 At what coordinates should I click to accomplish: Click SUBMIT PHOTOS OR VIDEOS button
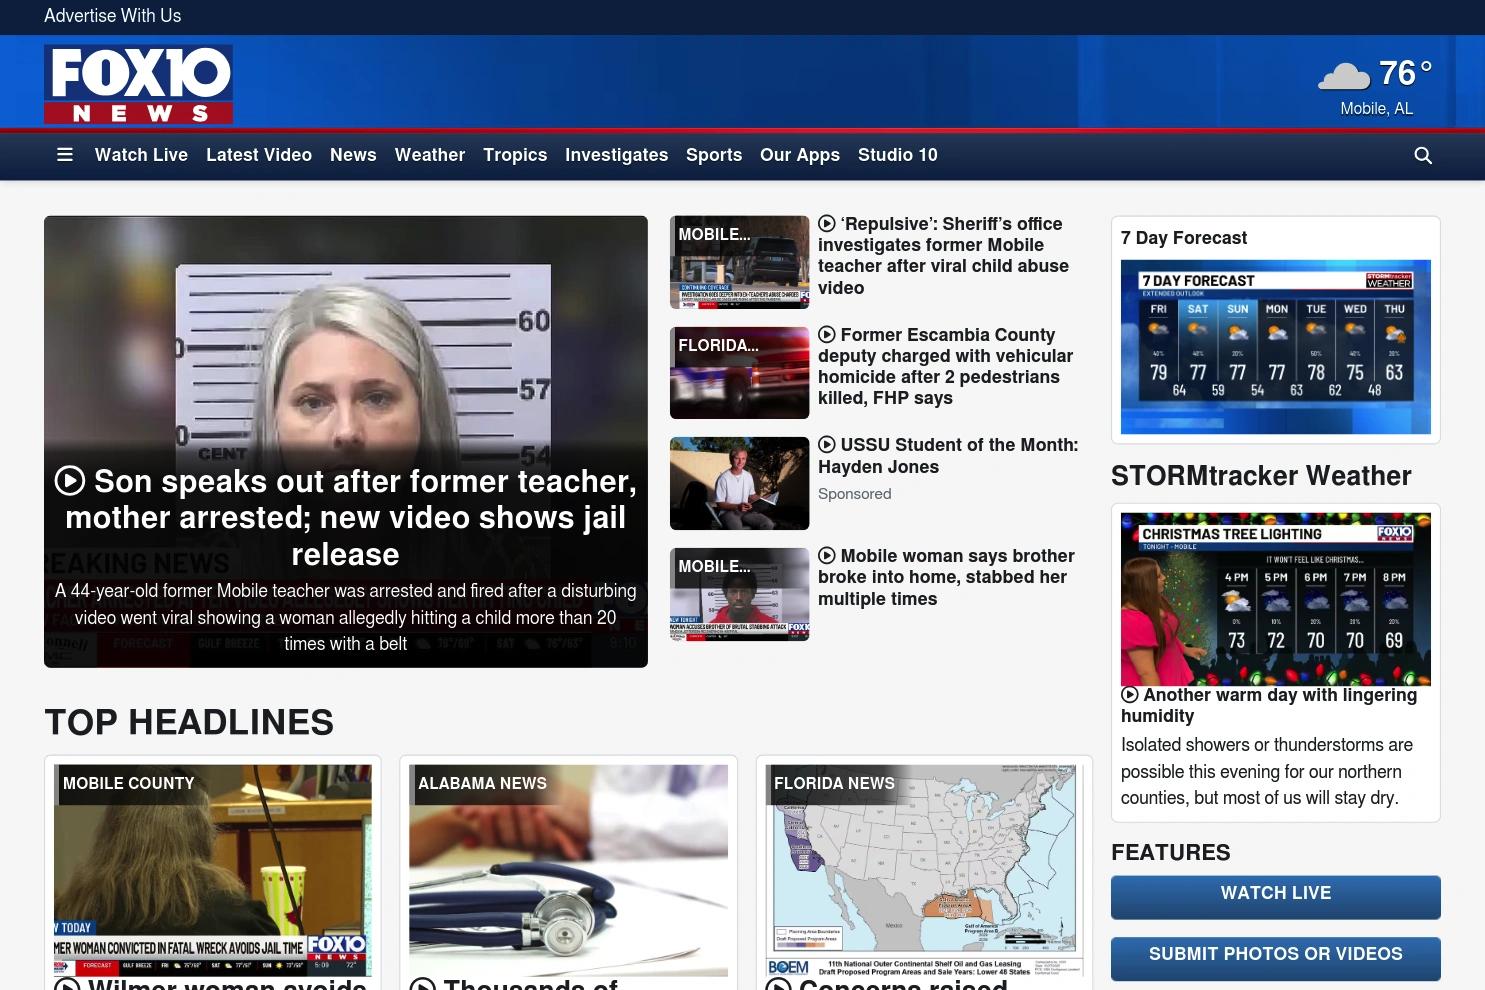1276,958
